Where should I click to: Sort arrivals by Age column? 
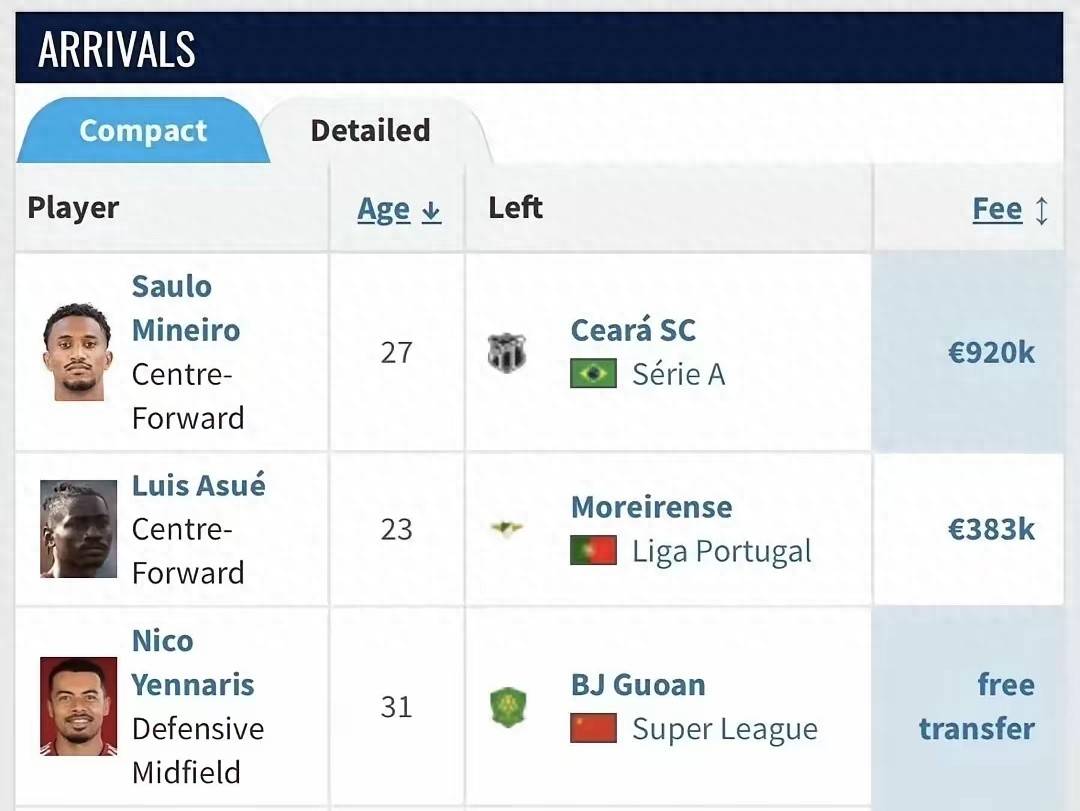point(384,210)
